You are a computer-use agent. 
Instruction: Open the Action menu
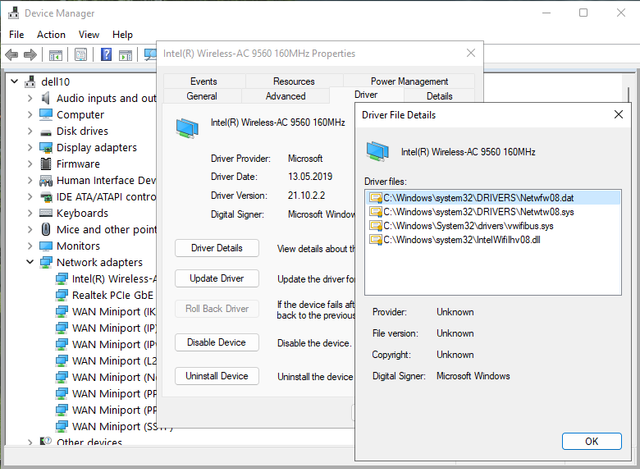pos(51,35)
